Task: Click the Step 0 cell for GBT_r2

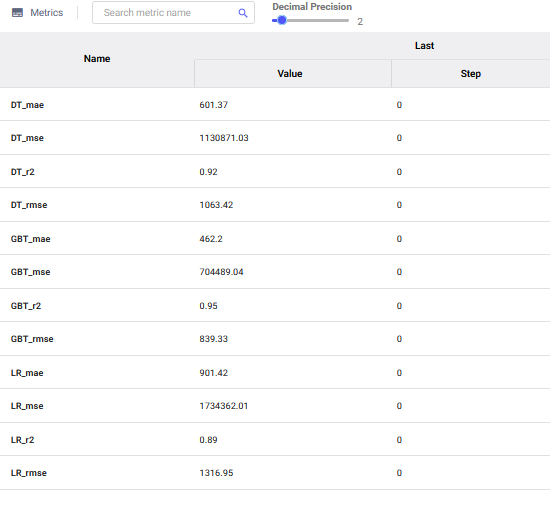Action: (x=399, y=306)
